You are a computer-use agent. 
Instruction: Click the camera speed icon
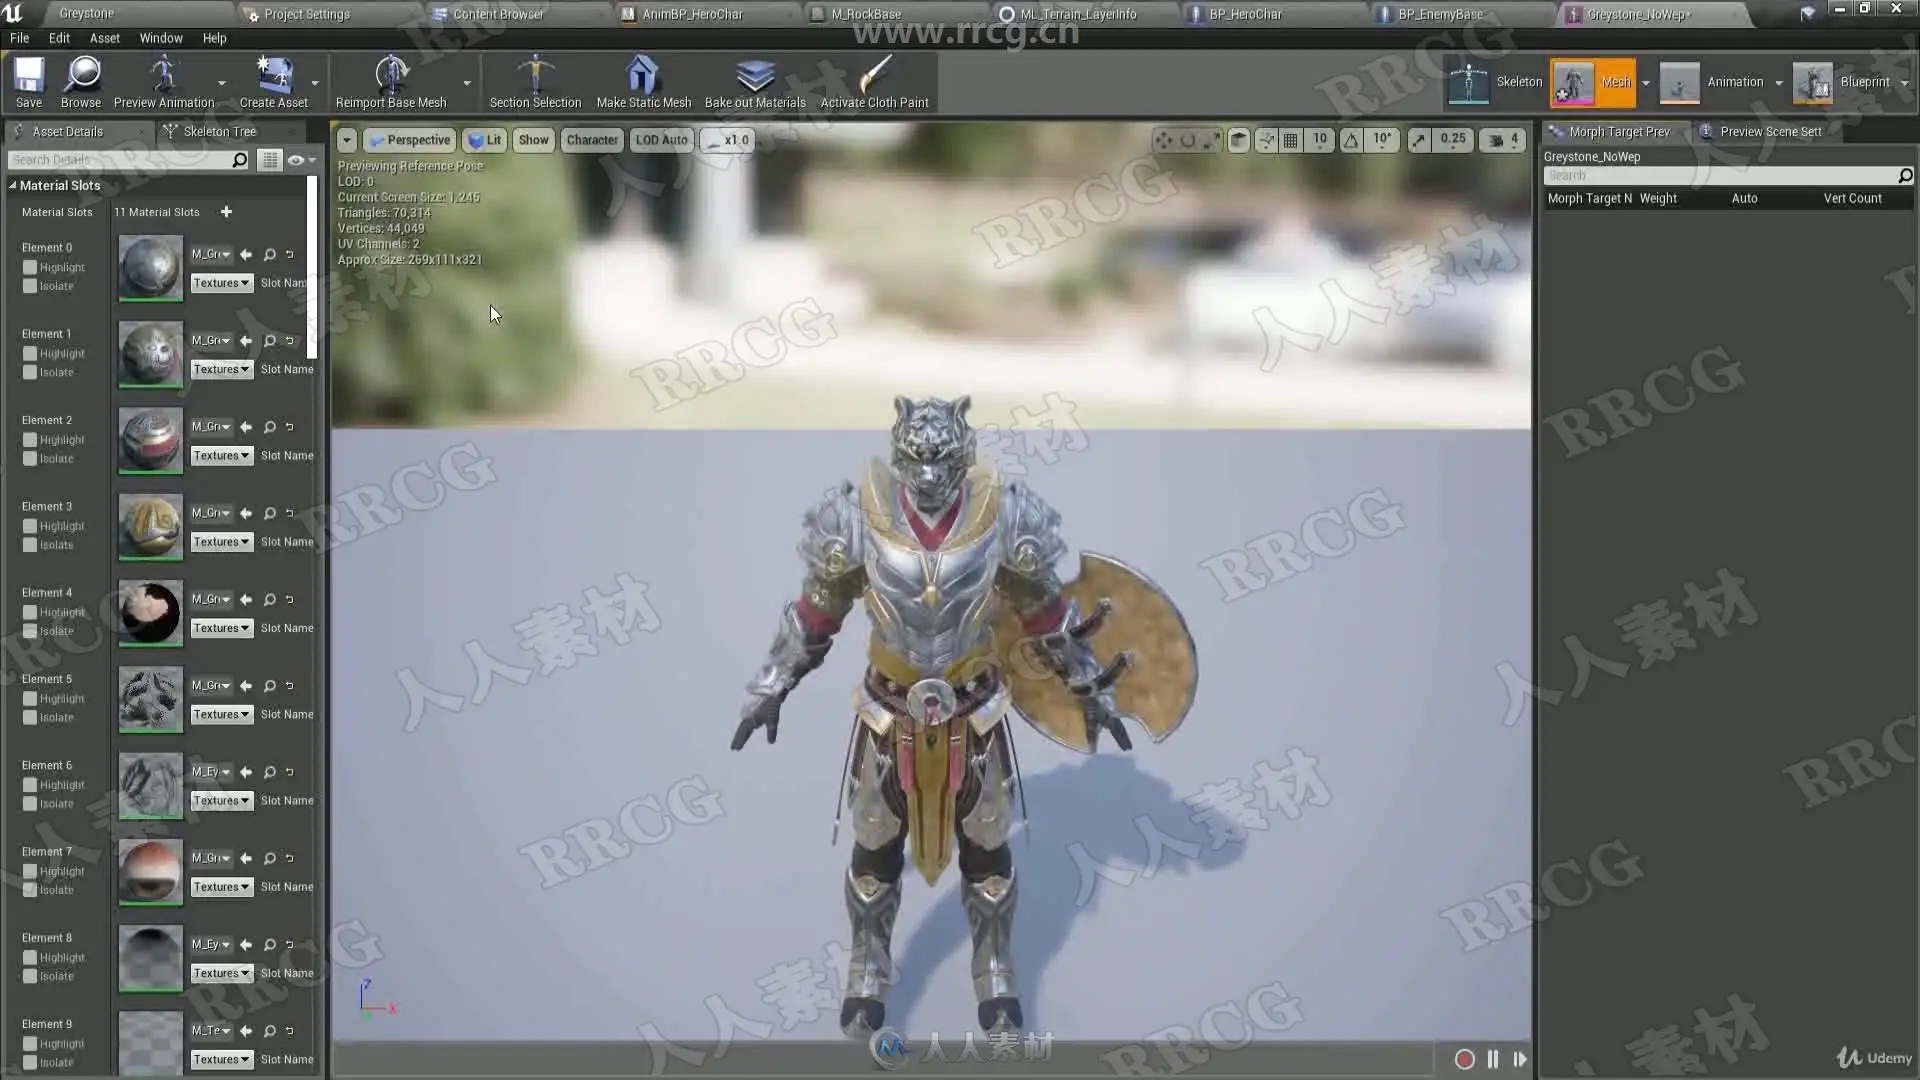[1496, 140]
